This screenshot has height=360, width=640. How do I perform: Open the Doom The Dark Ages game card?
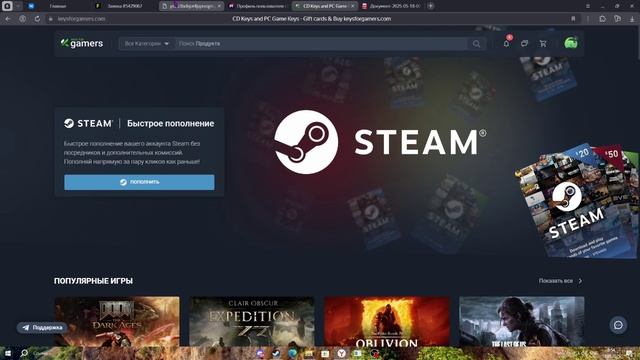(x=117, y=321)
